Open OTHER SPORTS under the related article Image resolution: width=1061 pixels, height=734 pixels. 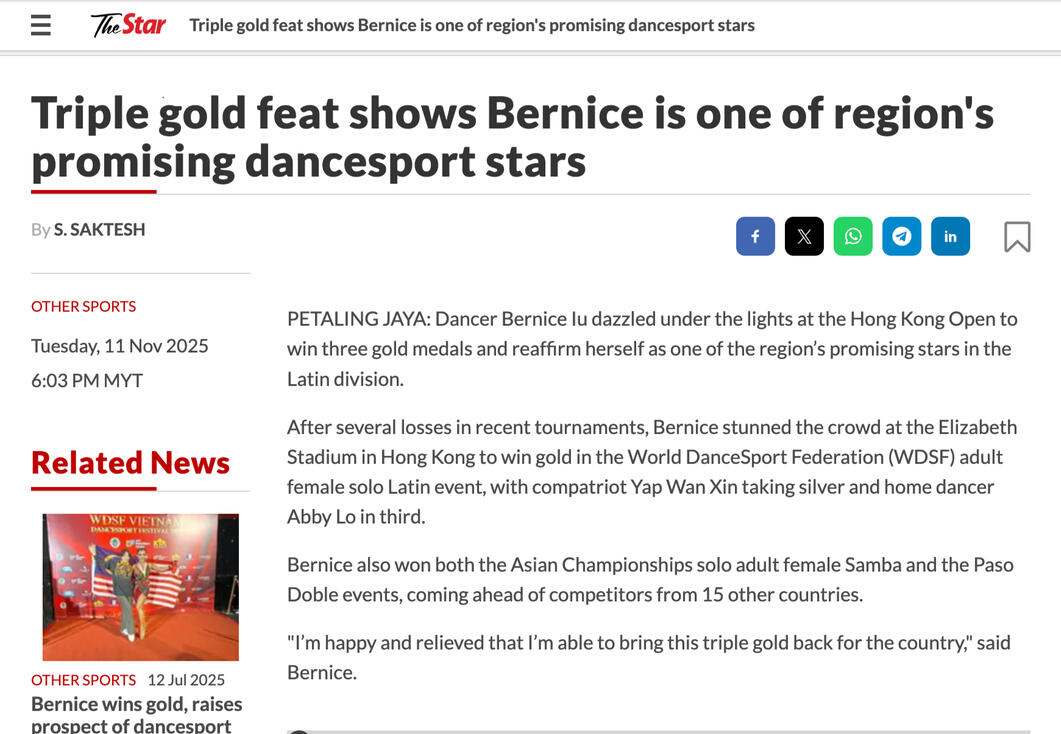coord(83,680)
